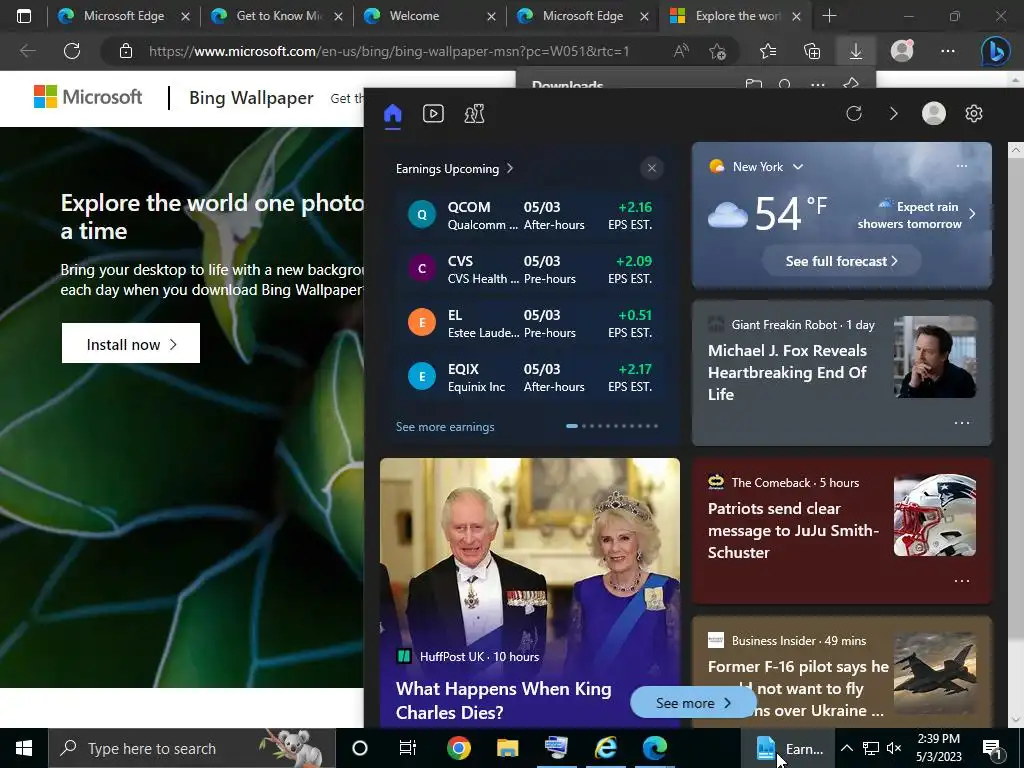
Task: Open widgets settings gear
Action: click(974, 114)
